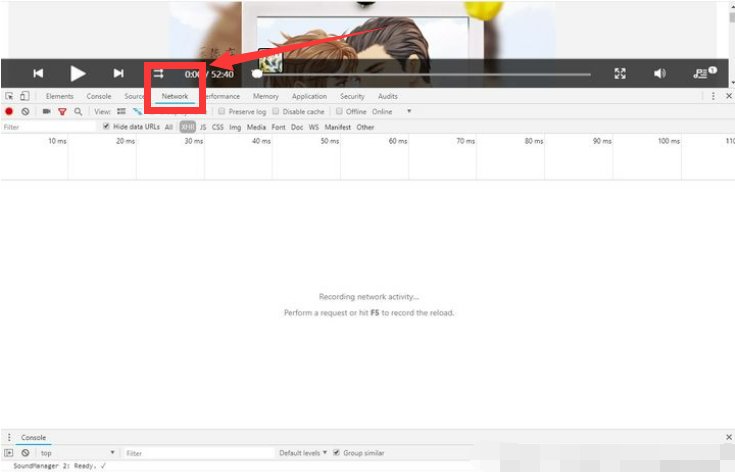Open the Sources tab
The image size is (735, 472).
coord(134,96)
